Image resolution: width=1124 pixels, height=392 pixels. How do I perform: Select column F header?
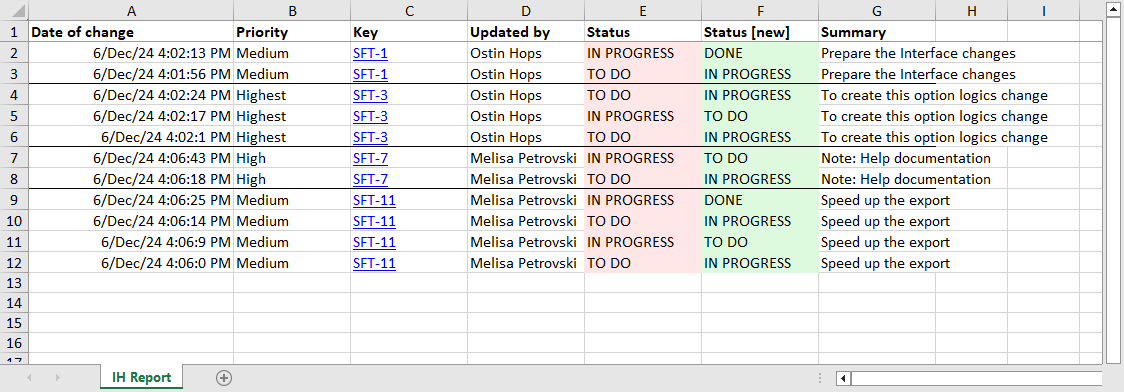[760, 11]
